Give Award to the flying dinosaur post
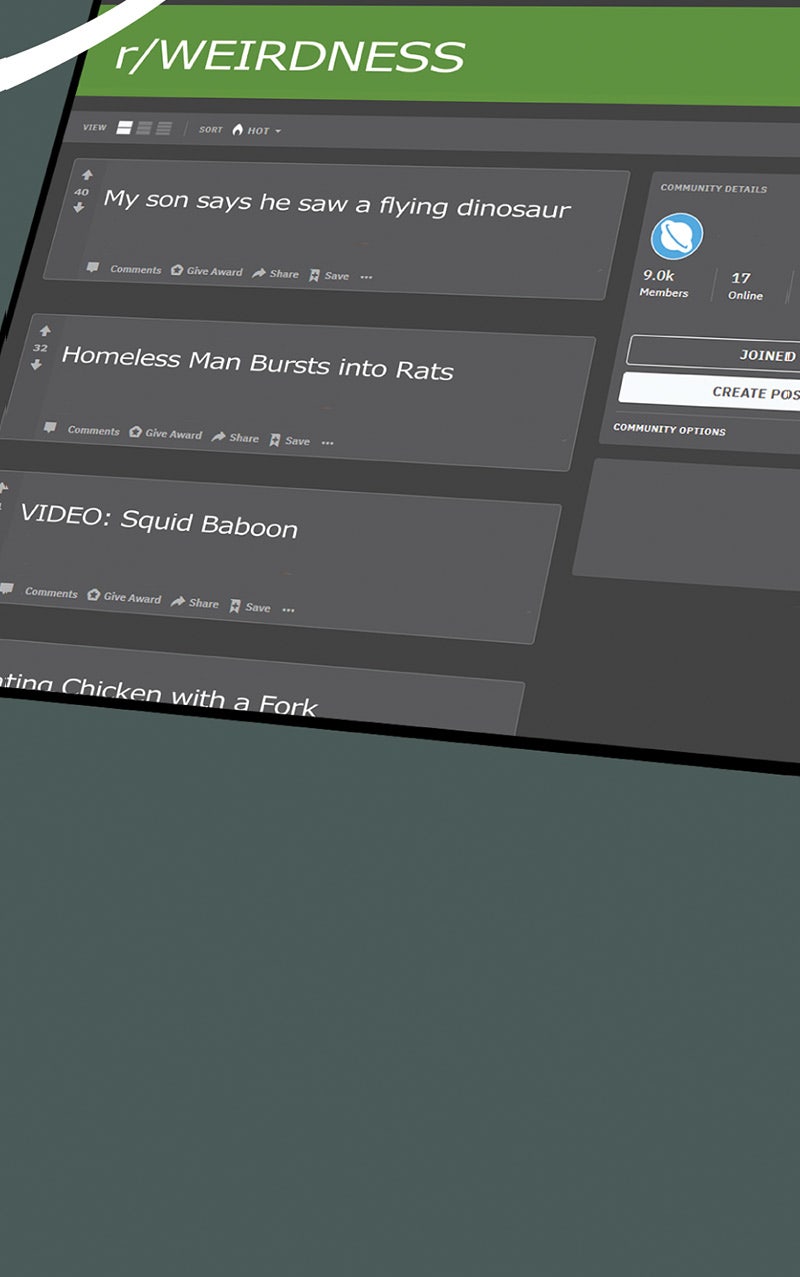The height and width of the screenshot is (1277, 800). point(207,271)
